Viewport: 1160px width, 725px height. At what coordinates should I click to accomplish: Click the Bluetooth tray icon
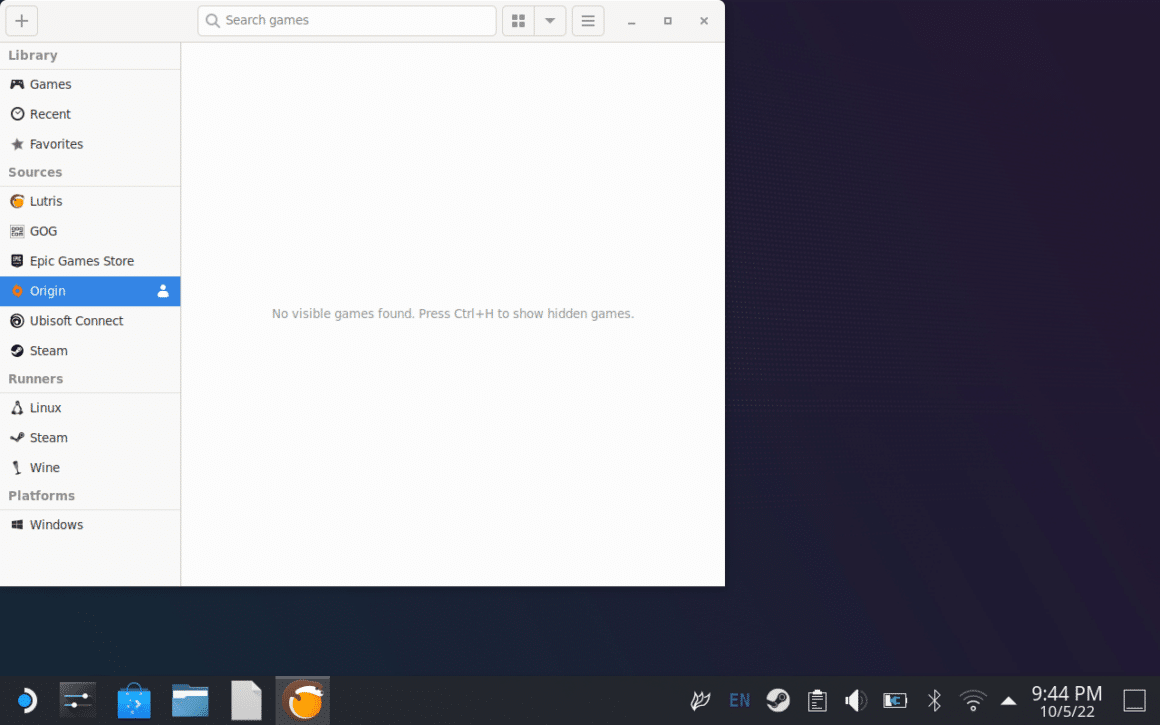pyautogui.click(x=934, y=700)
